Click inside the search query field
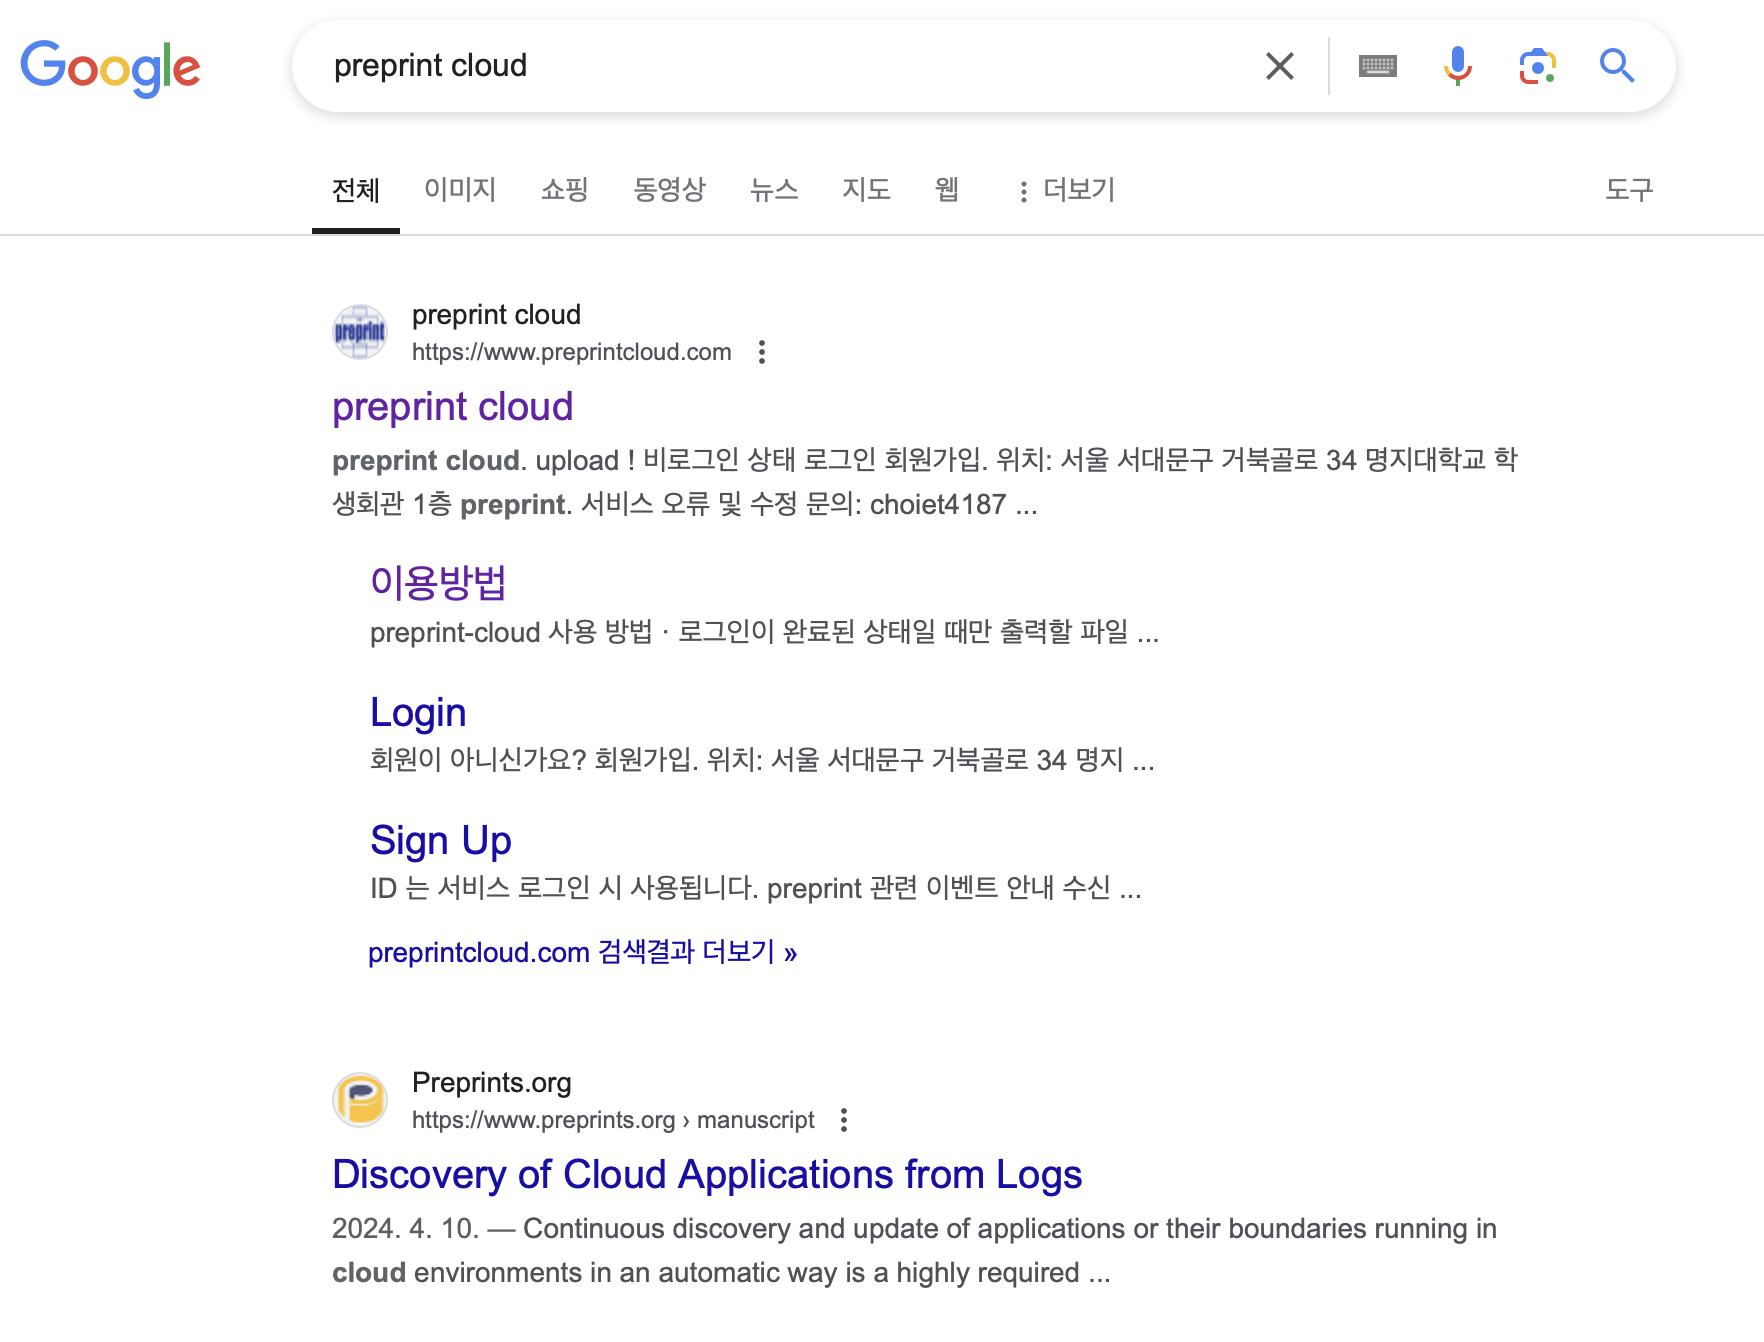 [780, 66]
